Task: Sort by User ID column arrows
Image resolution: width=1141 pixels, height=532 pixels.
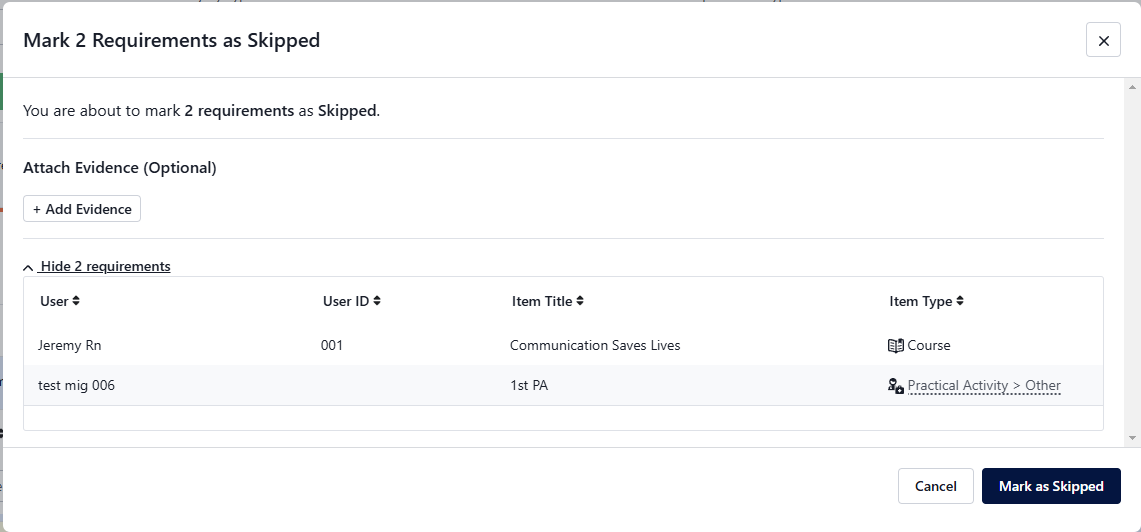Action: tap(377, 301)
